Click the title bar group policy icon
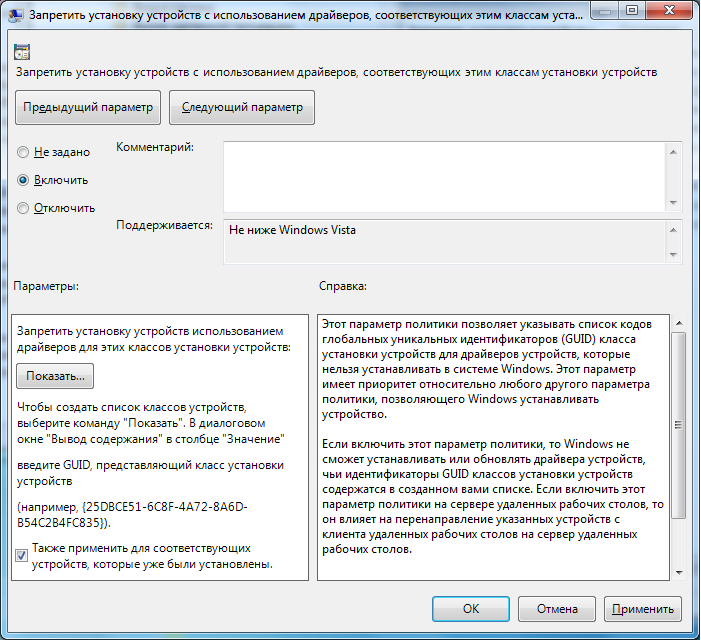 point(16,15)
